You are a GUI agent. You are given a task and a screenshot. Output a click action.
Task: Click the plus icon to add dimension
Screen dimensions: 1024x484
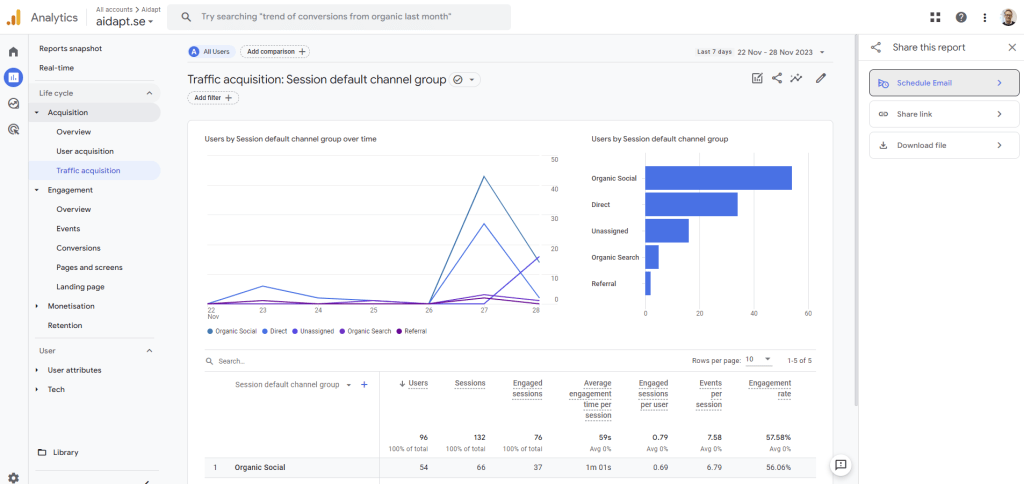tap(364, 385)
